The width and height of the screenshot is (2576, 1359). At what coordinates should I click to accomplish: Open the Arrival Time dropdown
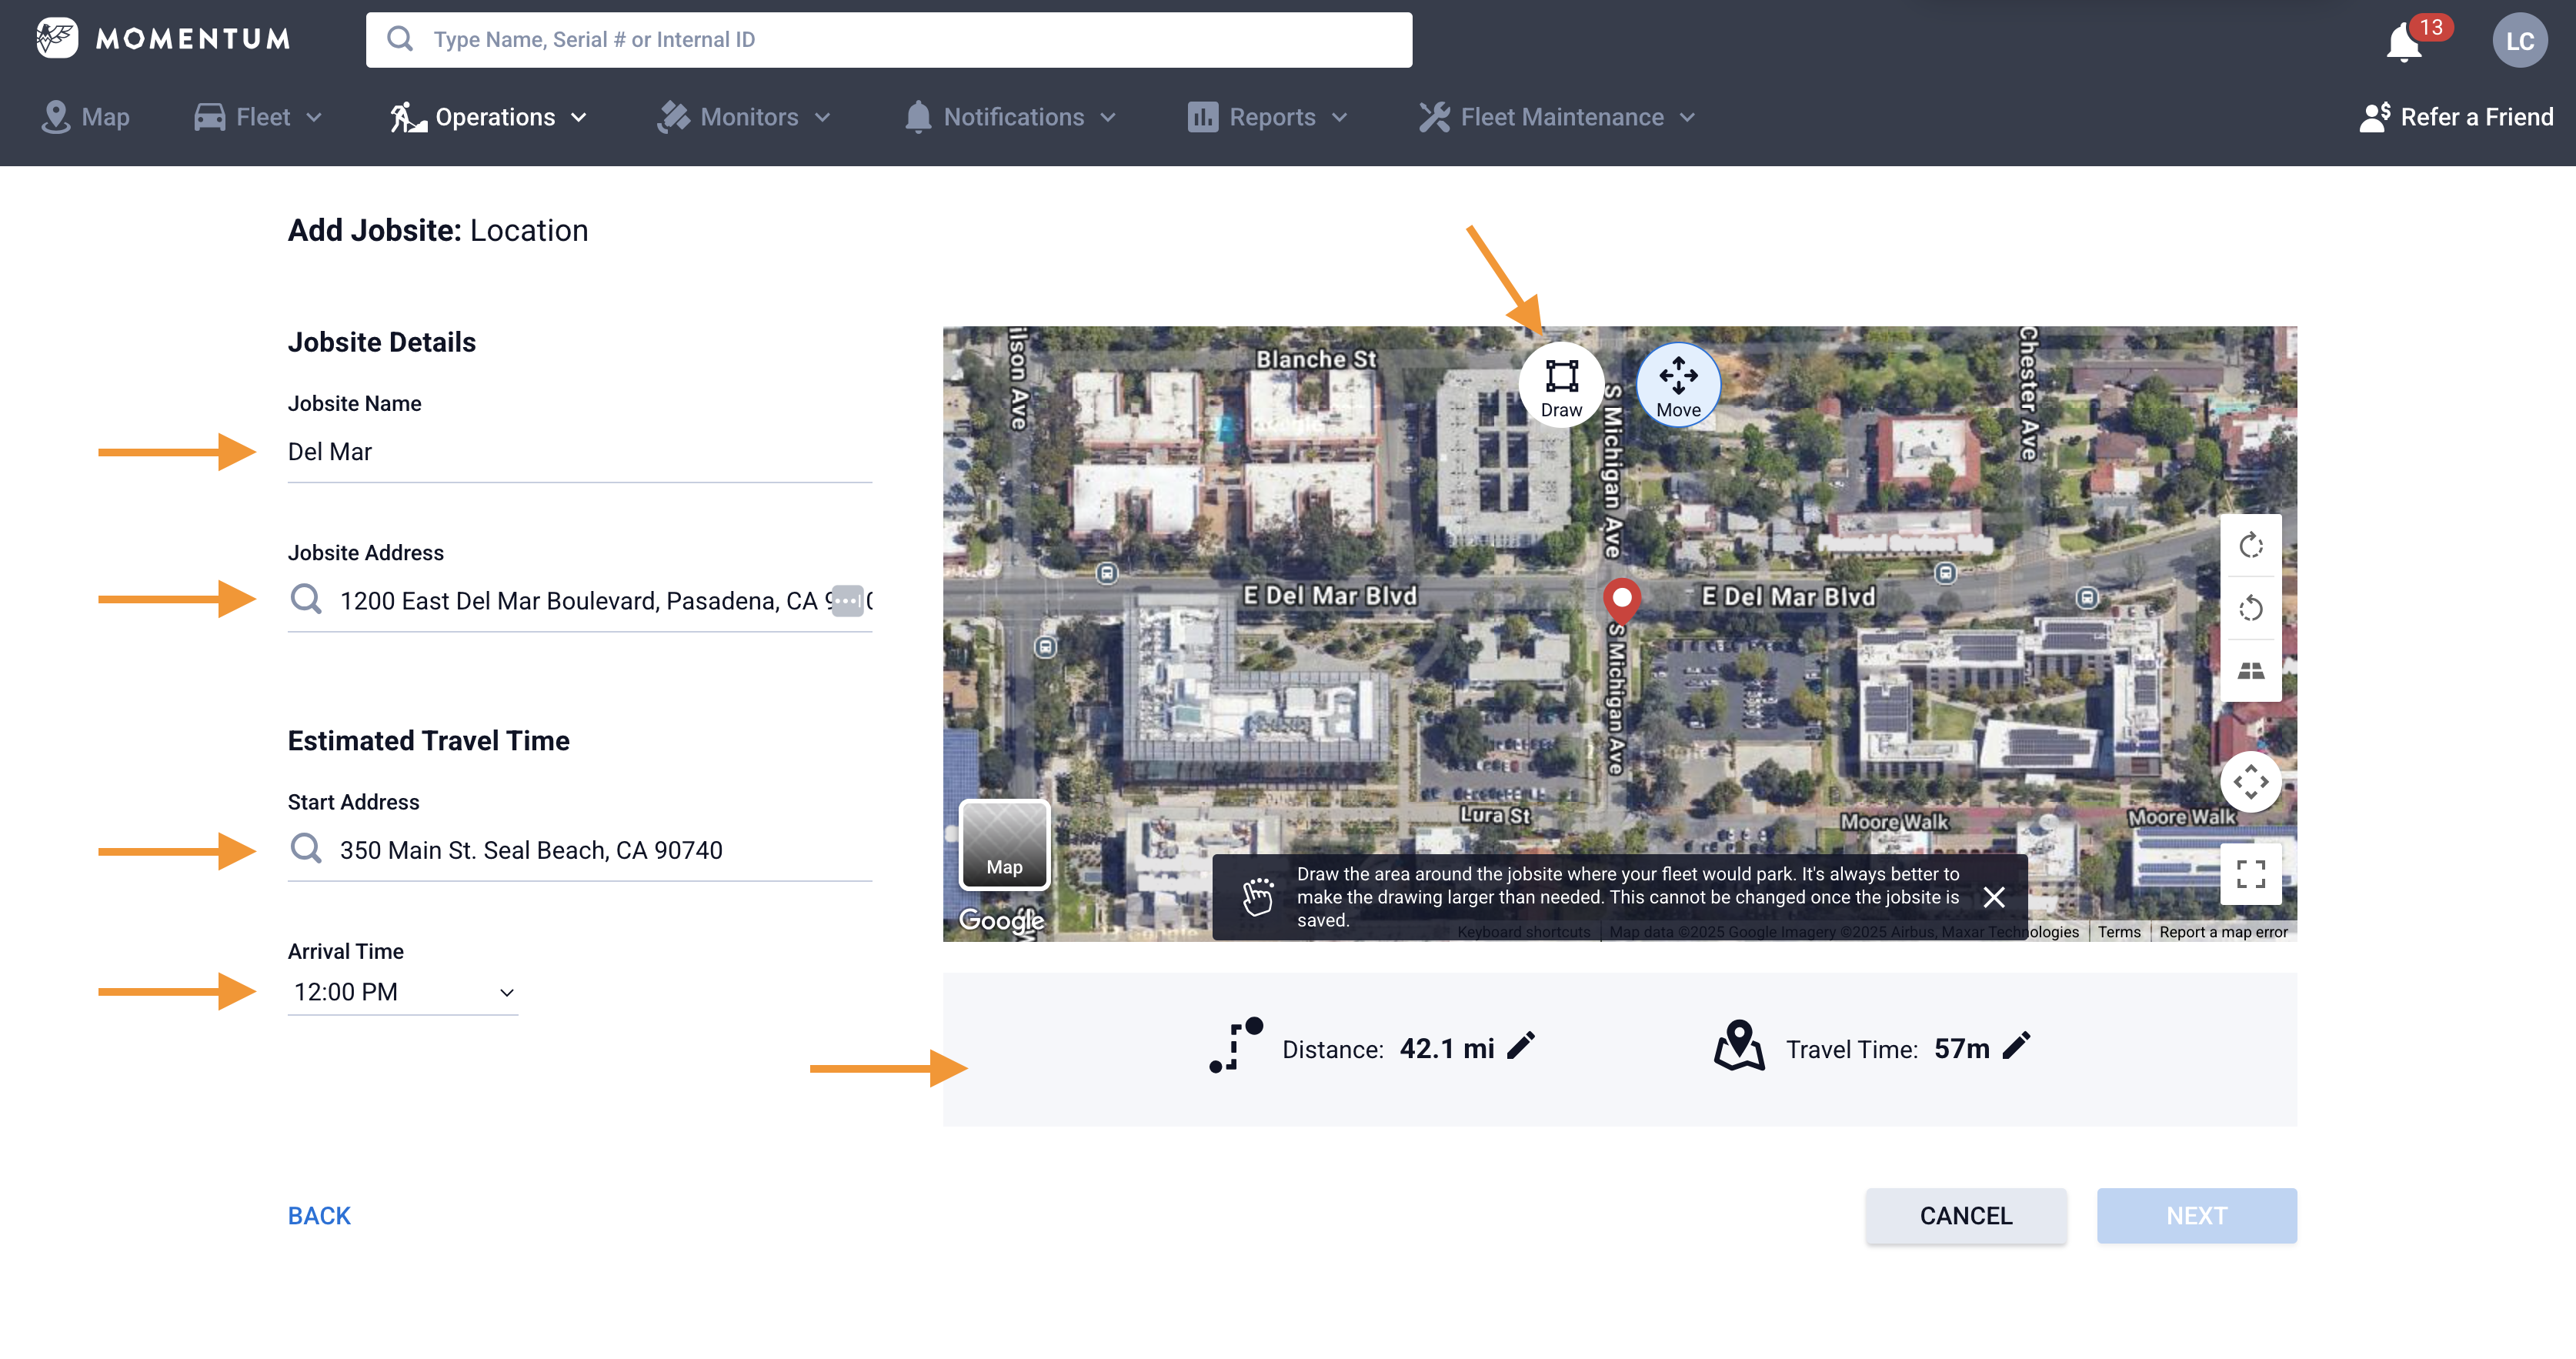point(403,992)
